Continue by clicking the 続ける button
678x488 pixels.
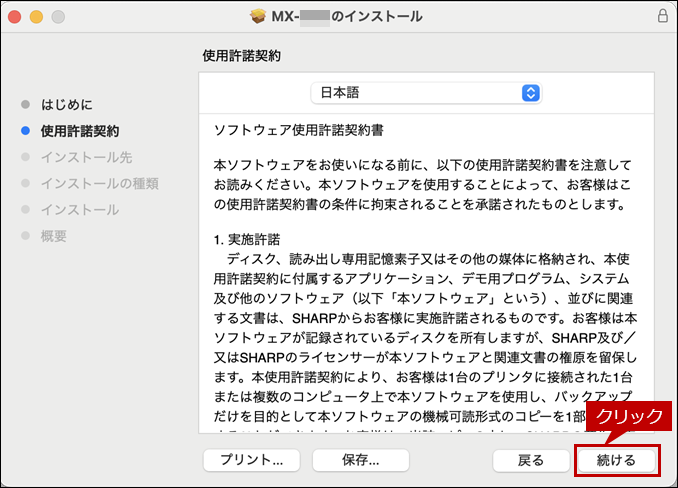616,460
